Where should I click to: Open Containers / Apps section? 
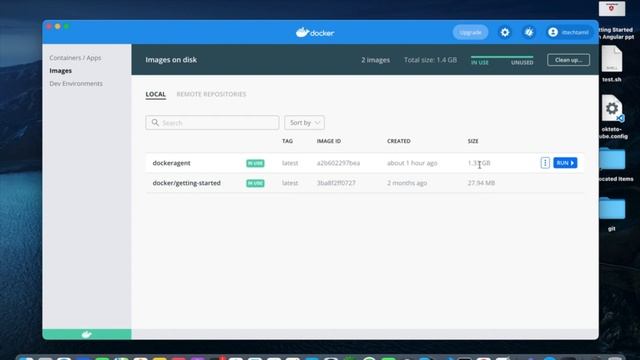click(75, 58)
